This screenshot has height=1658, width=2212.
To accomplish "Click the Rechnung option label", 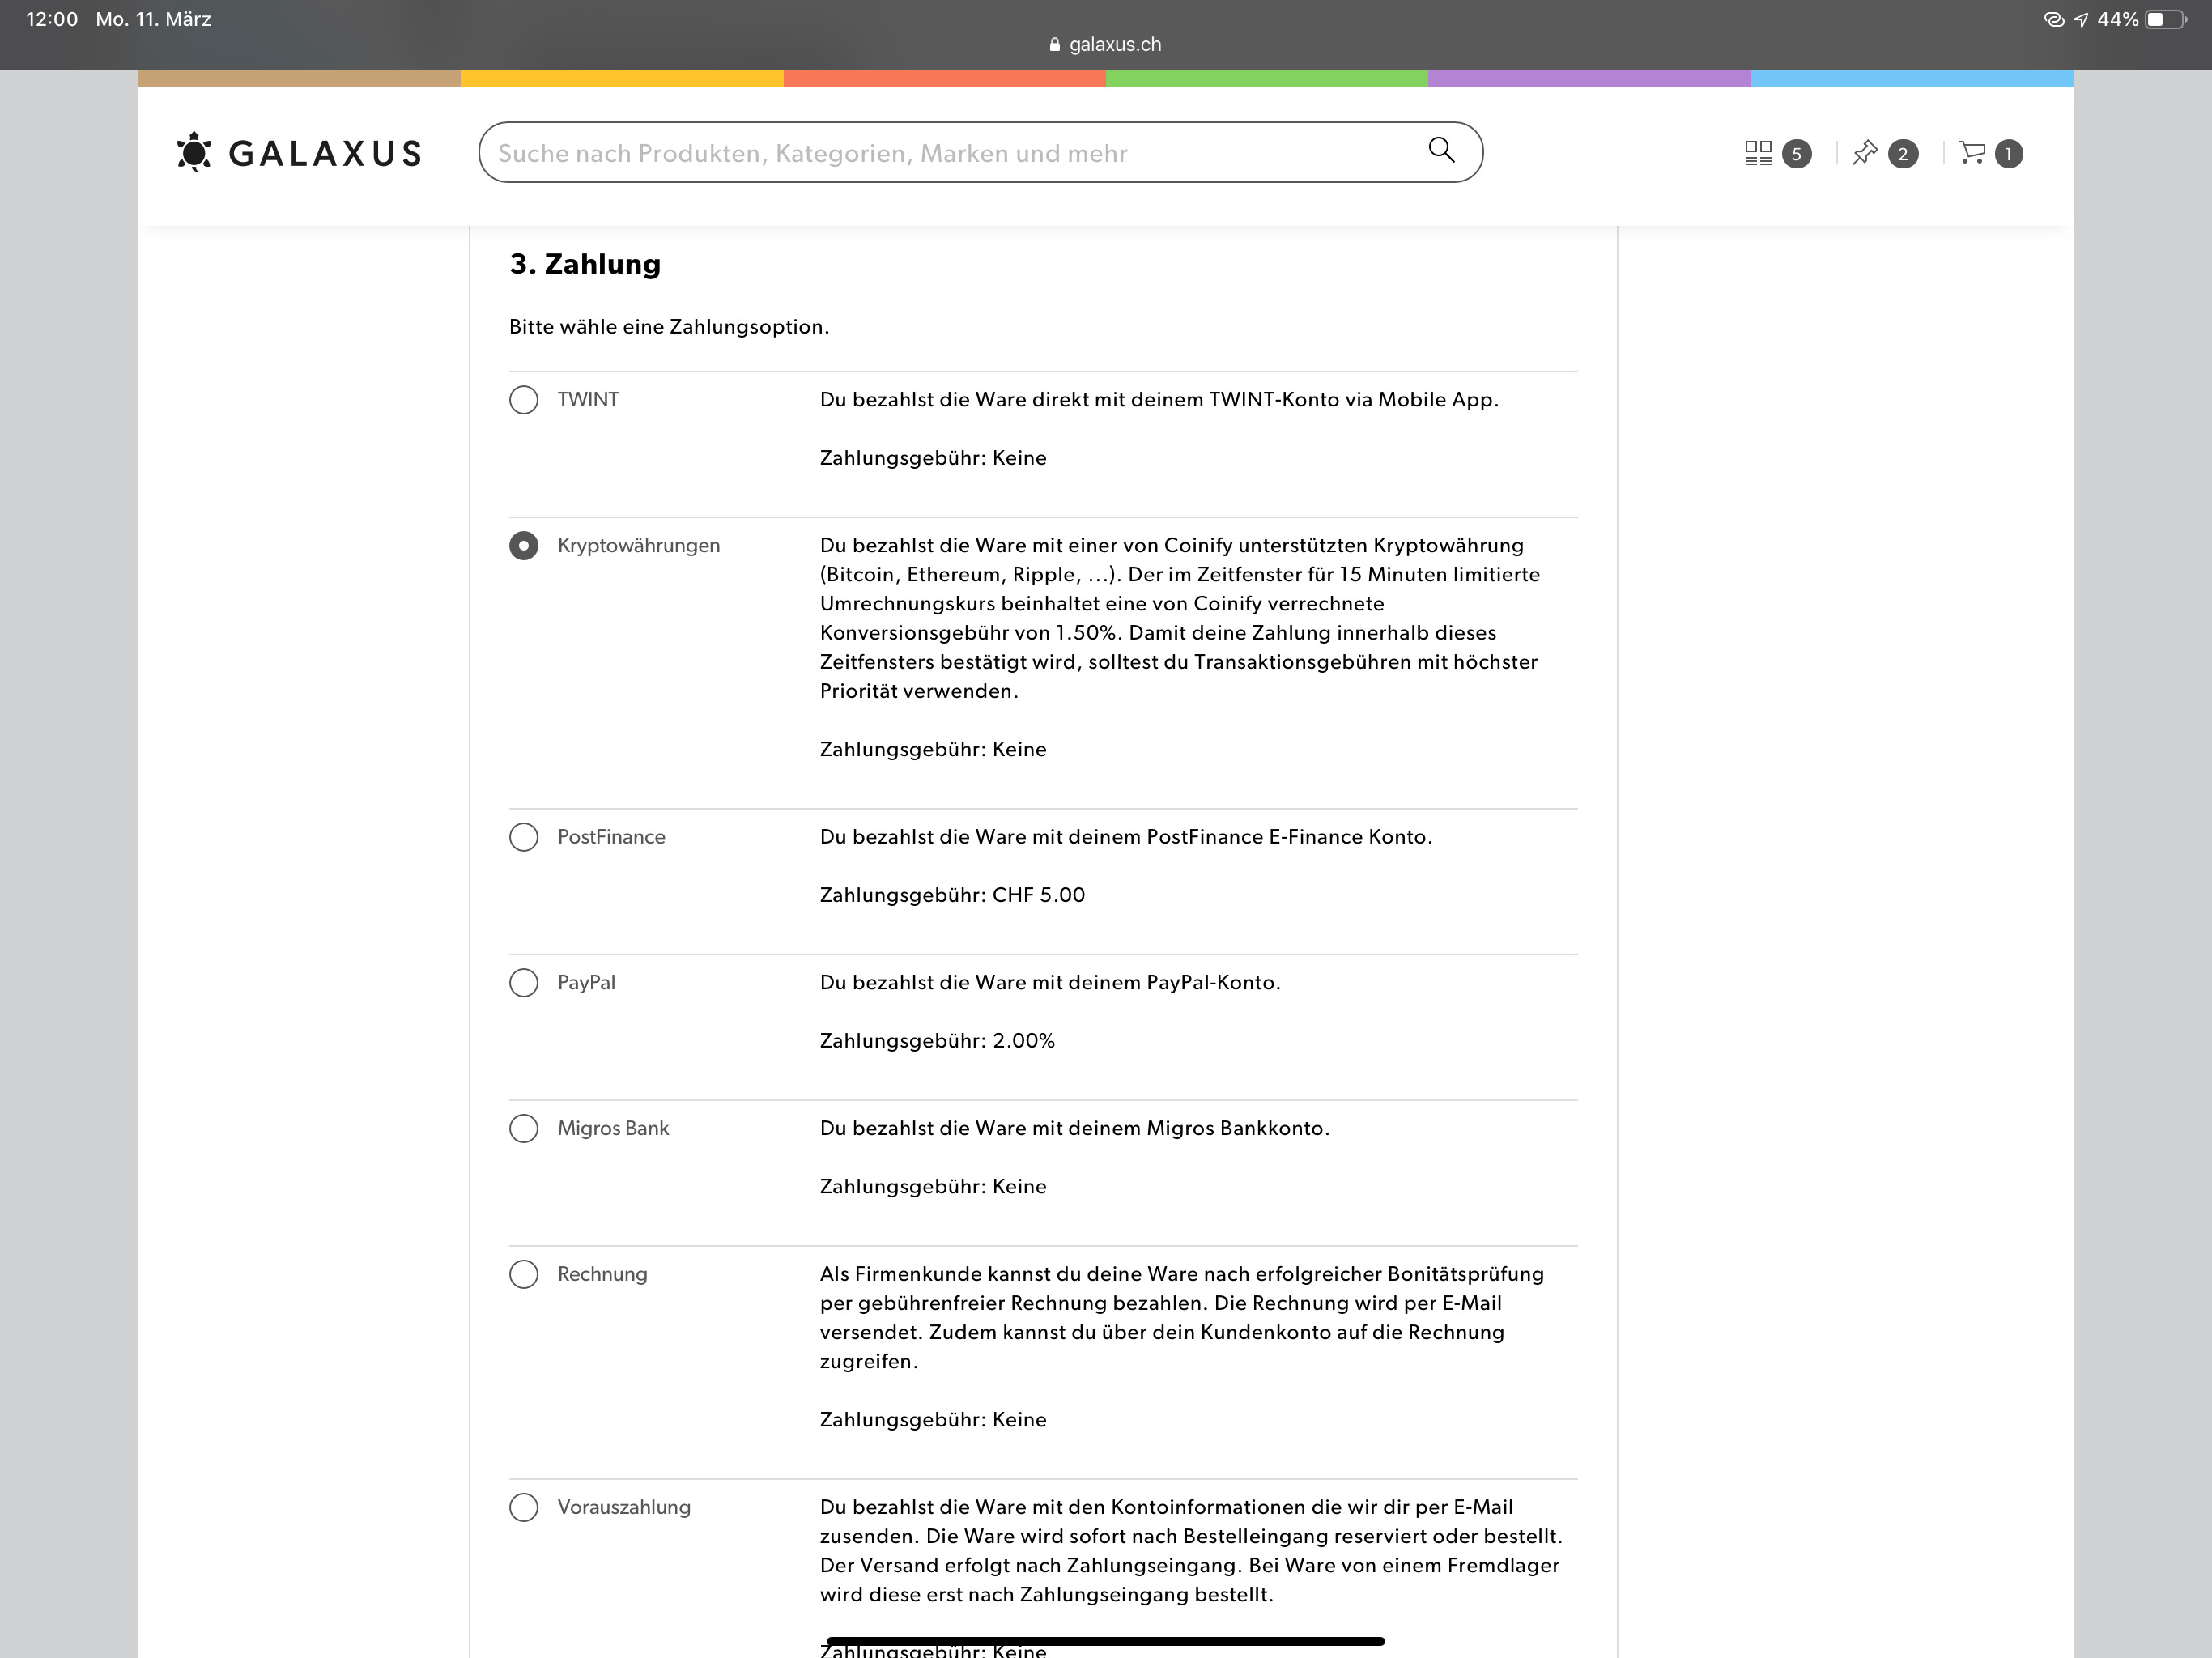I will tap(602, 1274).
